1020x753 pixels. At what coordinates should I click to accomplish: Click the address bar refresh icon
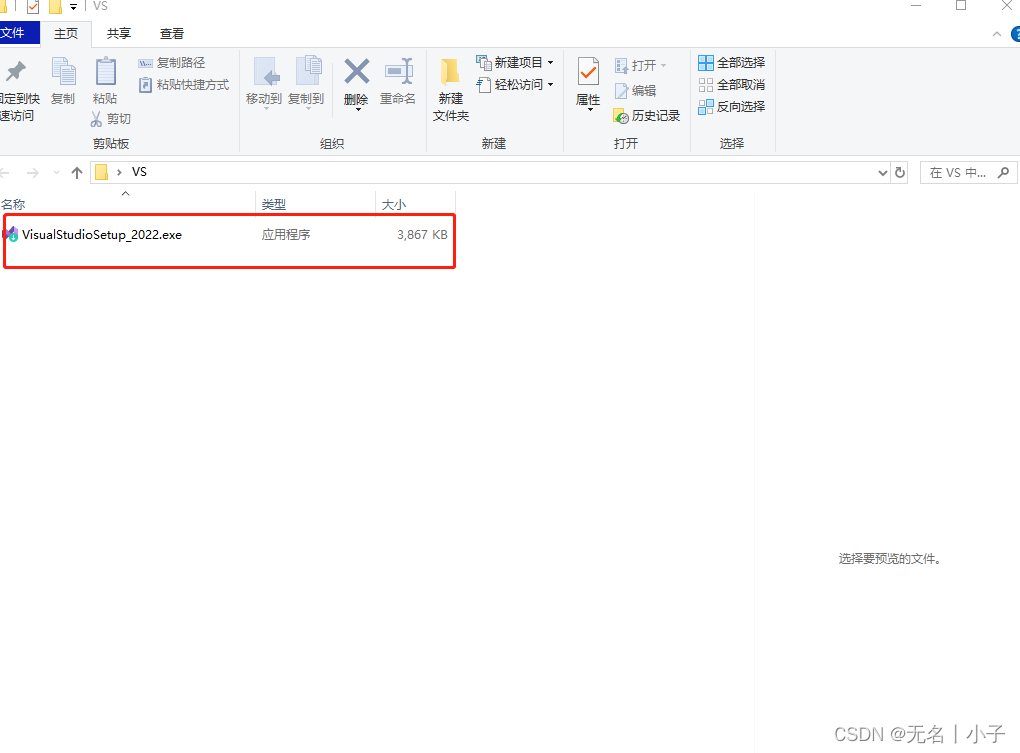pyautogui.click(x=900, y=172)
